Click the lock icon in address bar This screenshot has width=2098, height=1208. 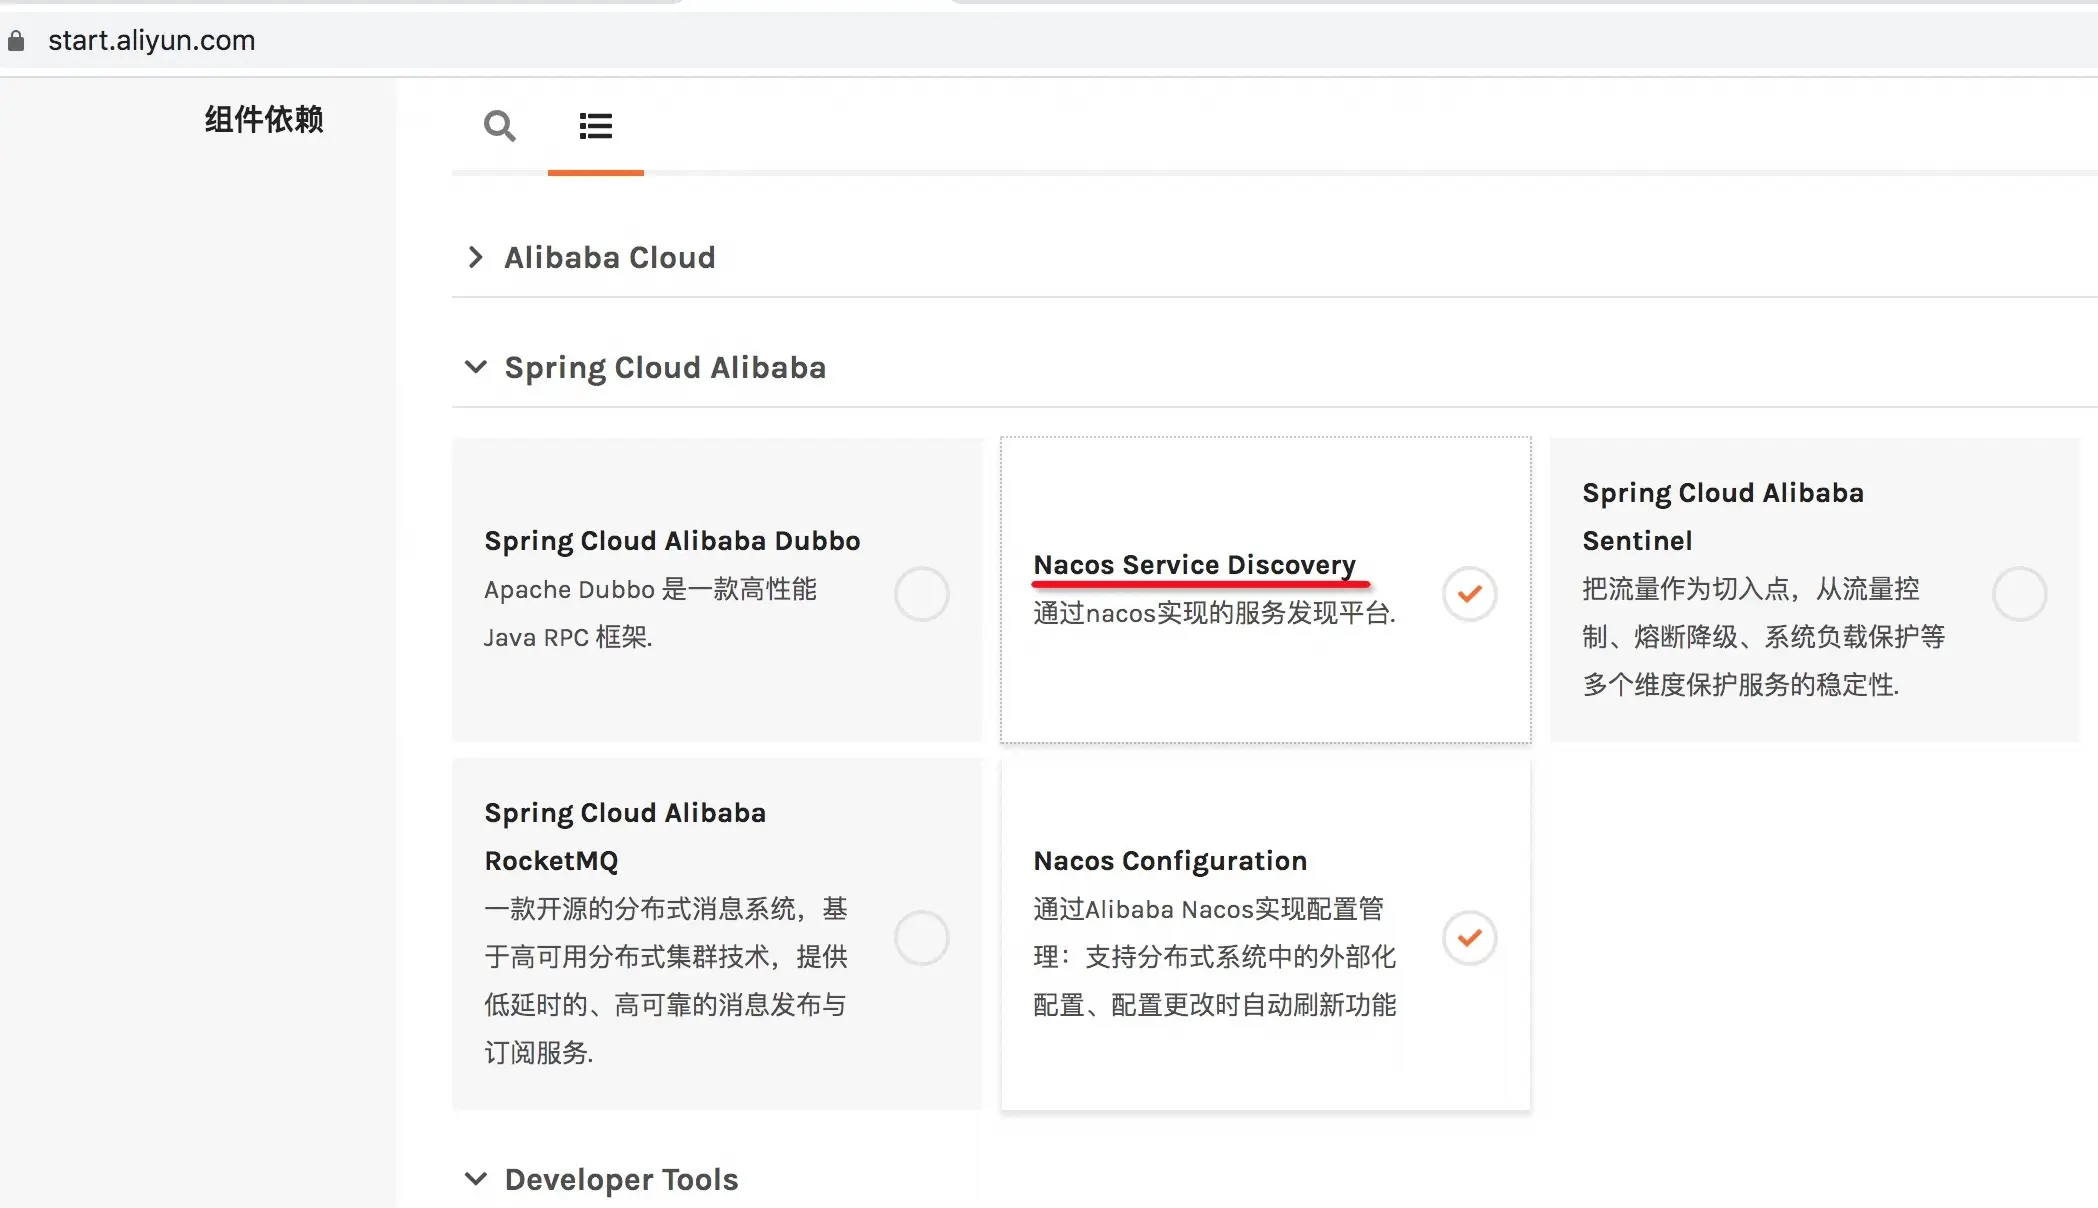pos(16,41)
